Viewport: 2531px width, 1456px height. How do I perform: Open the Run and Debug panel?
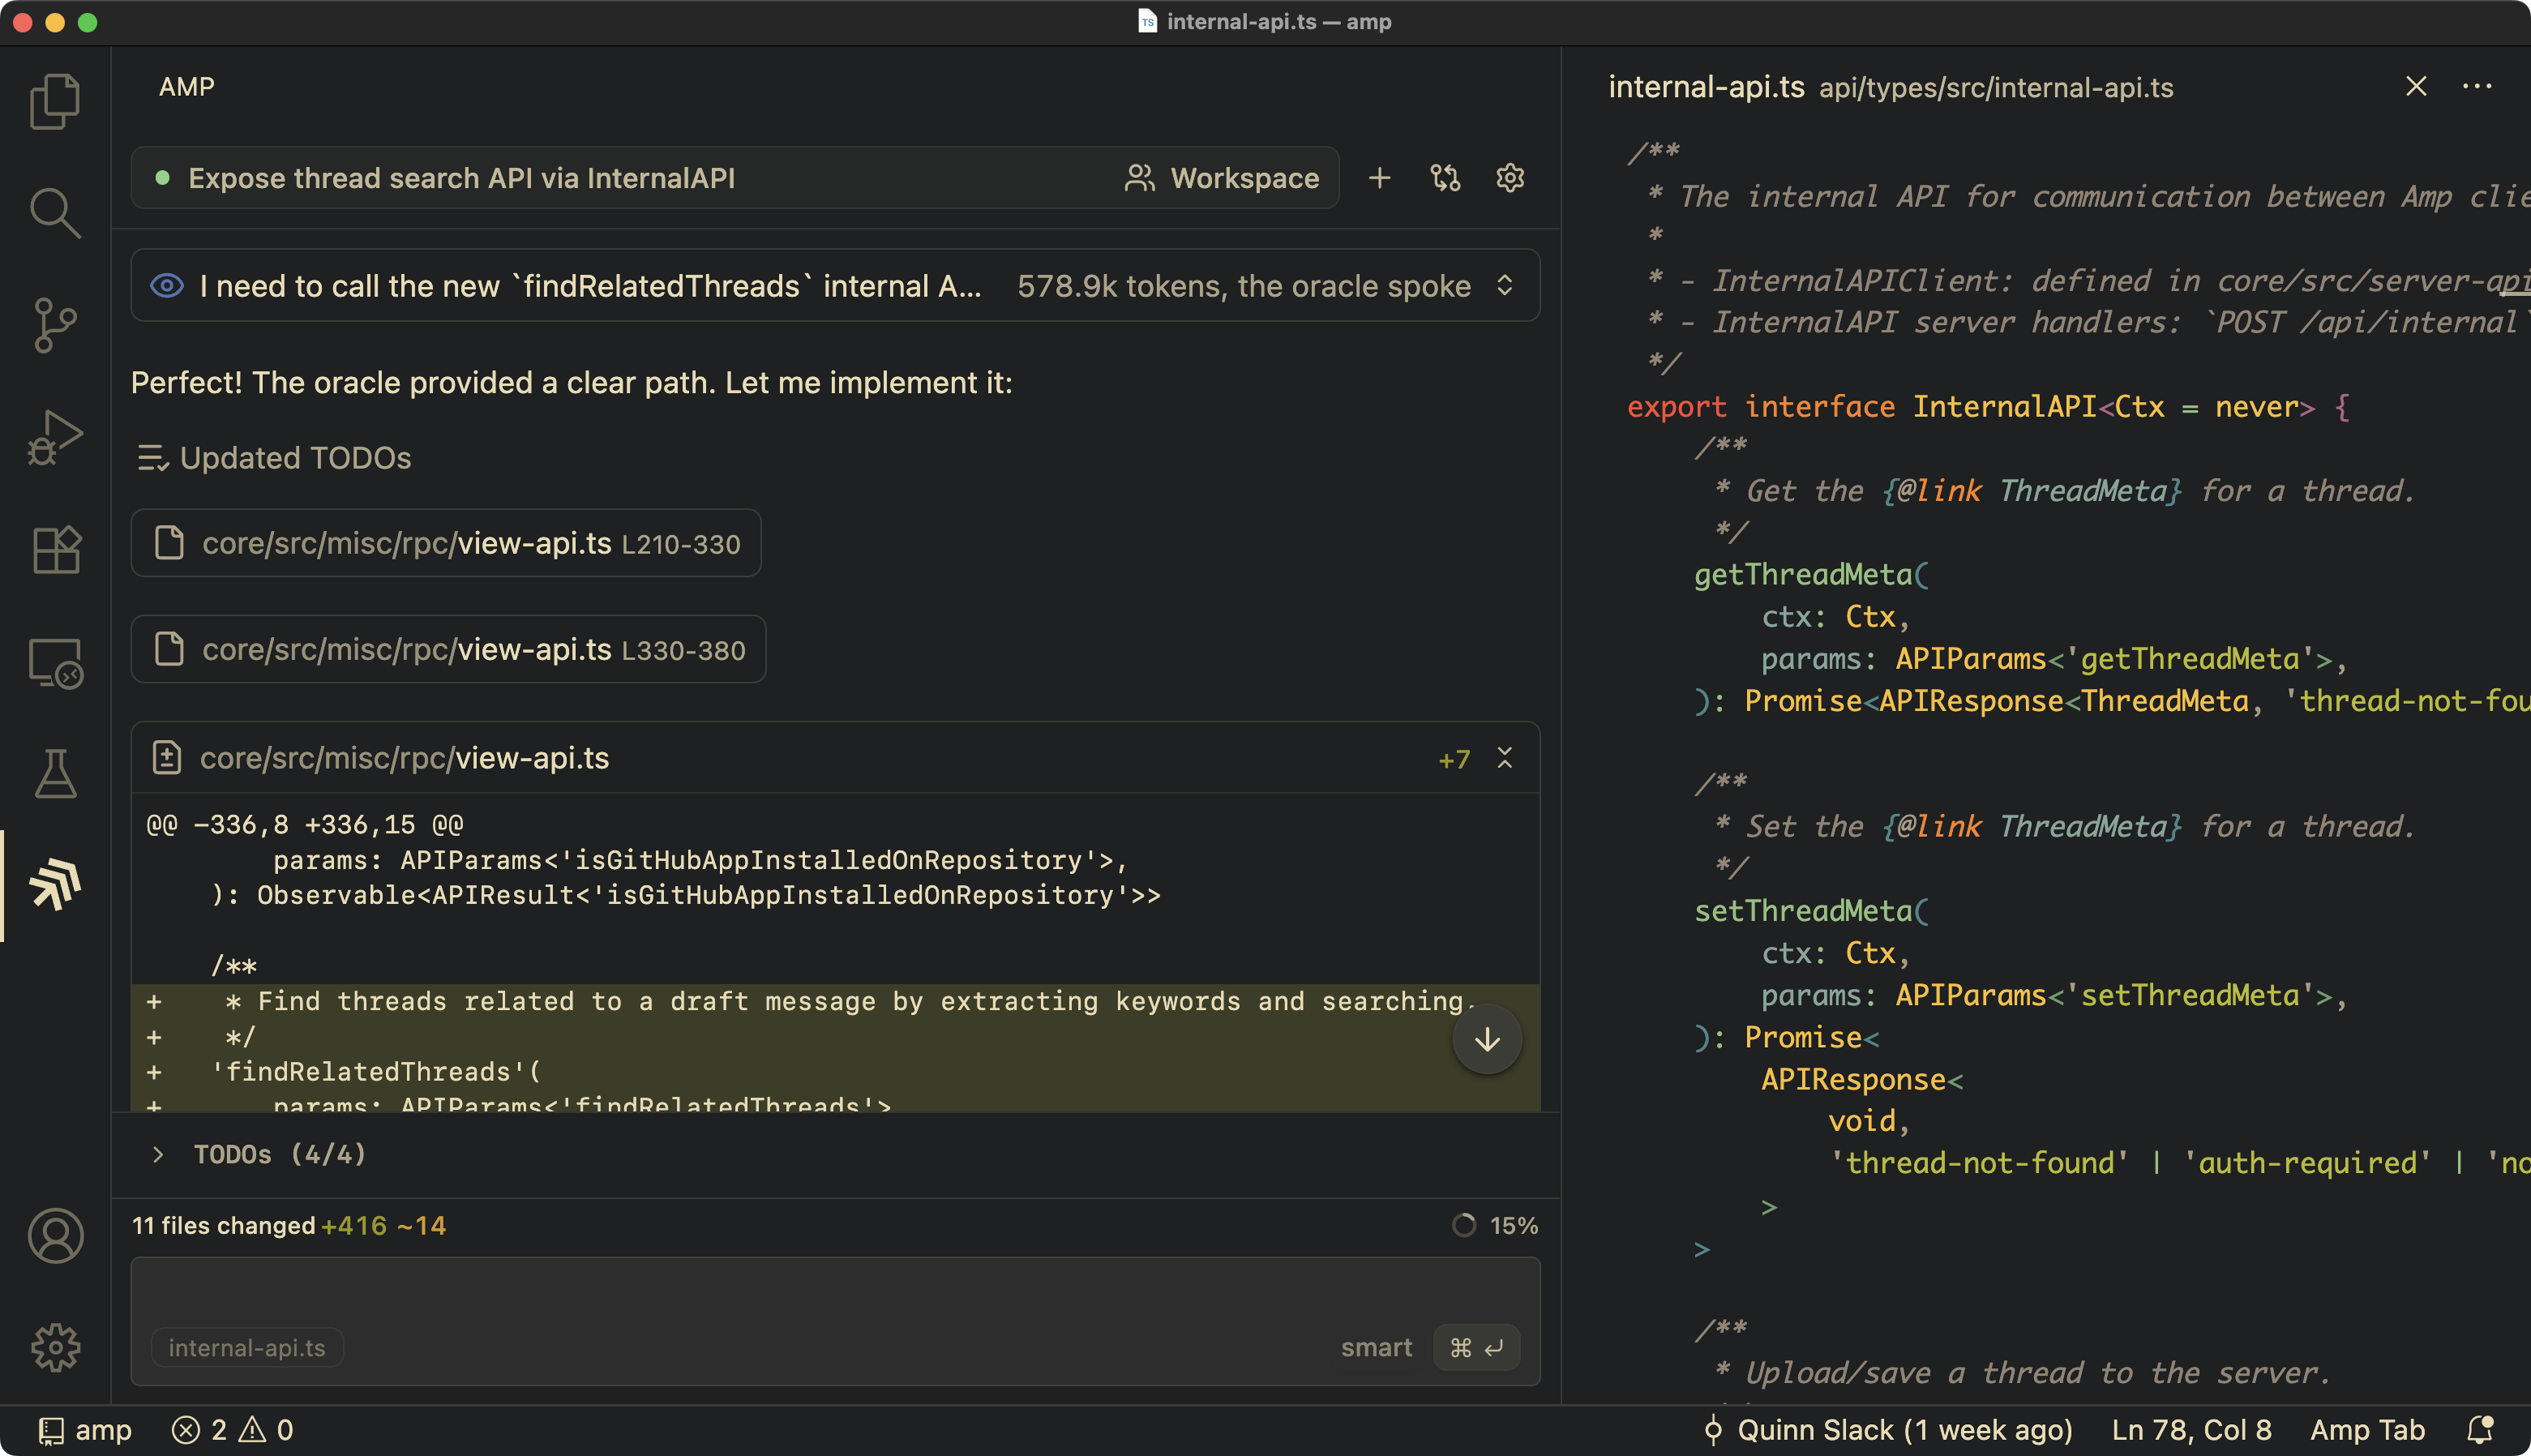(55, 436)
